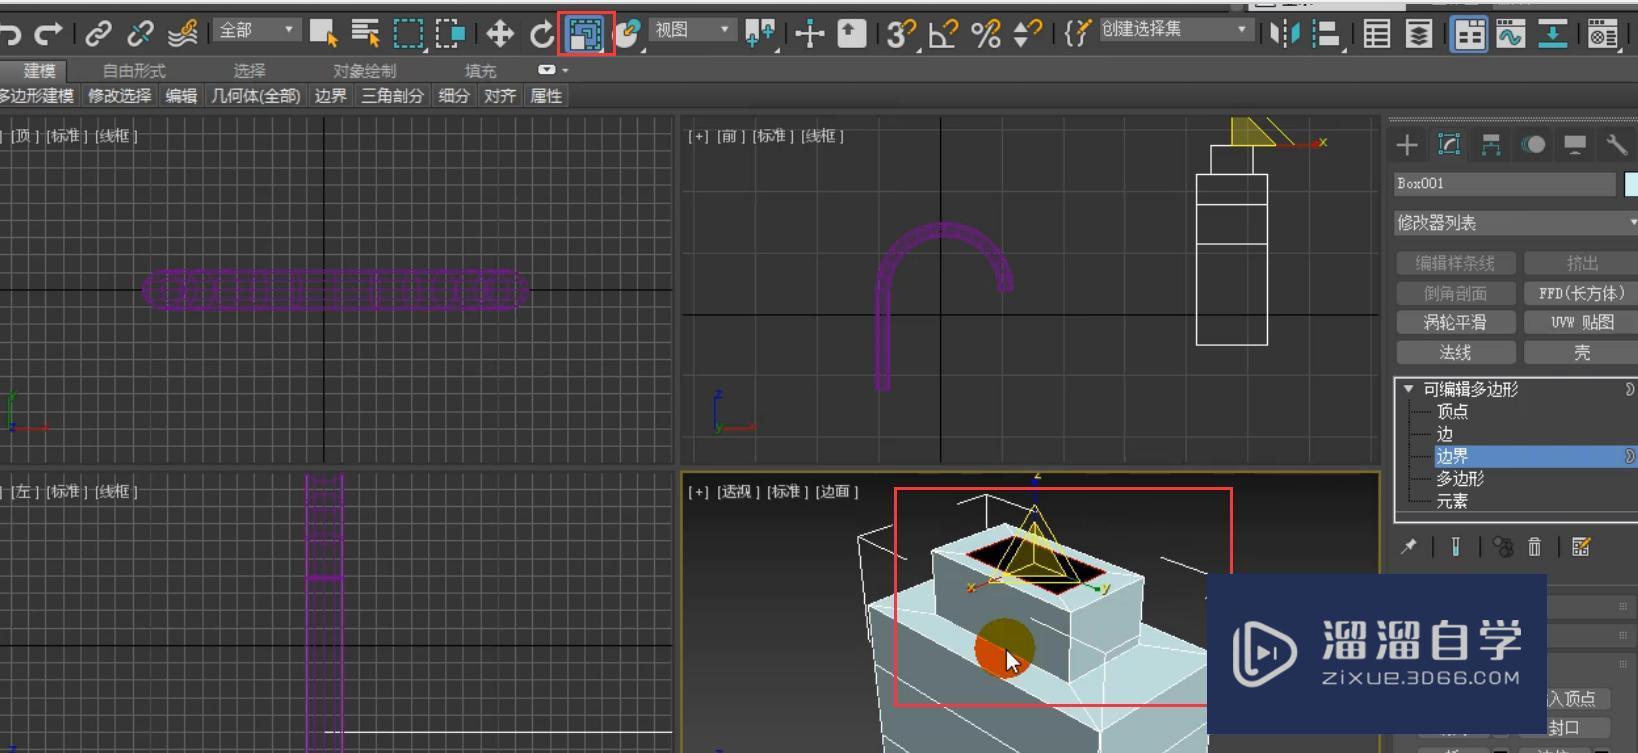Open the Curve Editor
The image size is (1638, 753).
point(1510,35)
